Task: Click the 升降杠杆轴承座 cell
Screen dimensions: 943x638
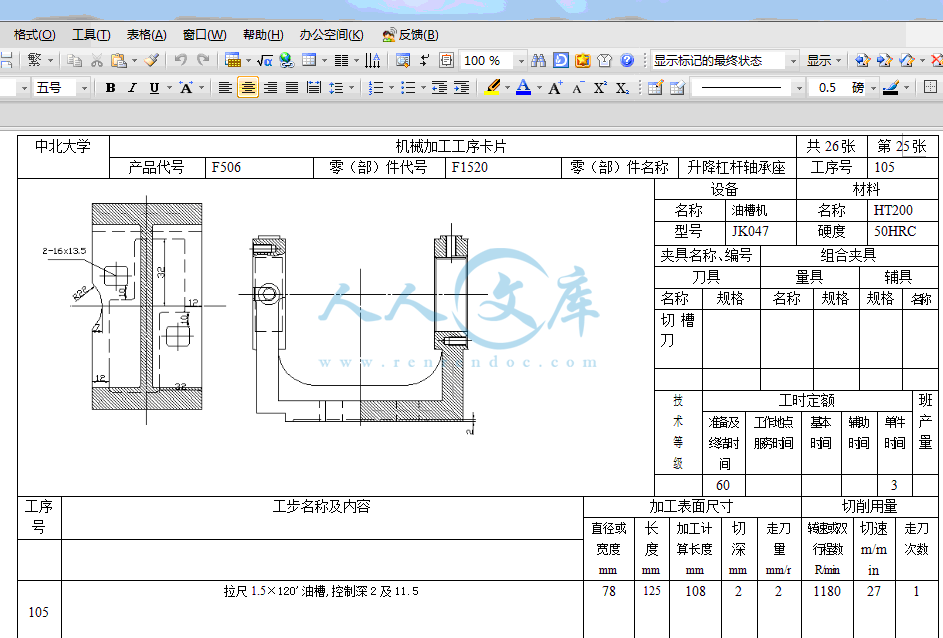Action: (737, 167)
